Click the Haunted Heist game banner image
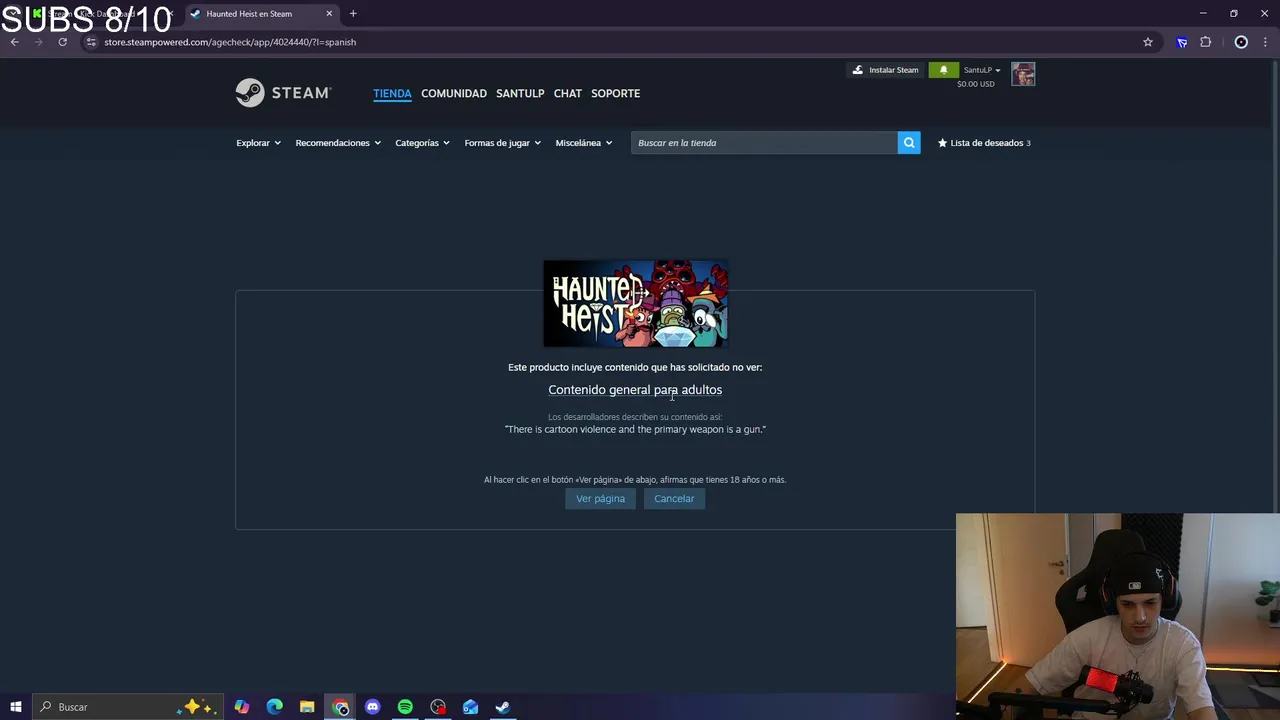This screenshot has height=720, width=1280. 635,304
